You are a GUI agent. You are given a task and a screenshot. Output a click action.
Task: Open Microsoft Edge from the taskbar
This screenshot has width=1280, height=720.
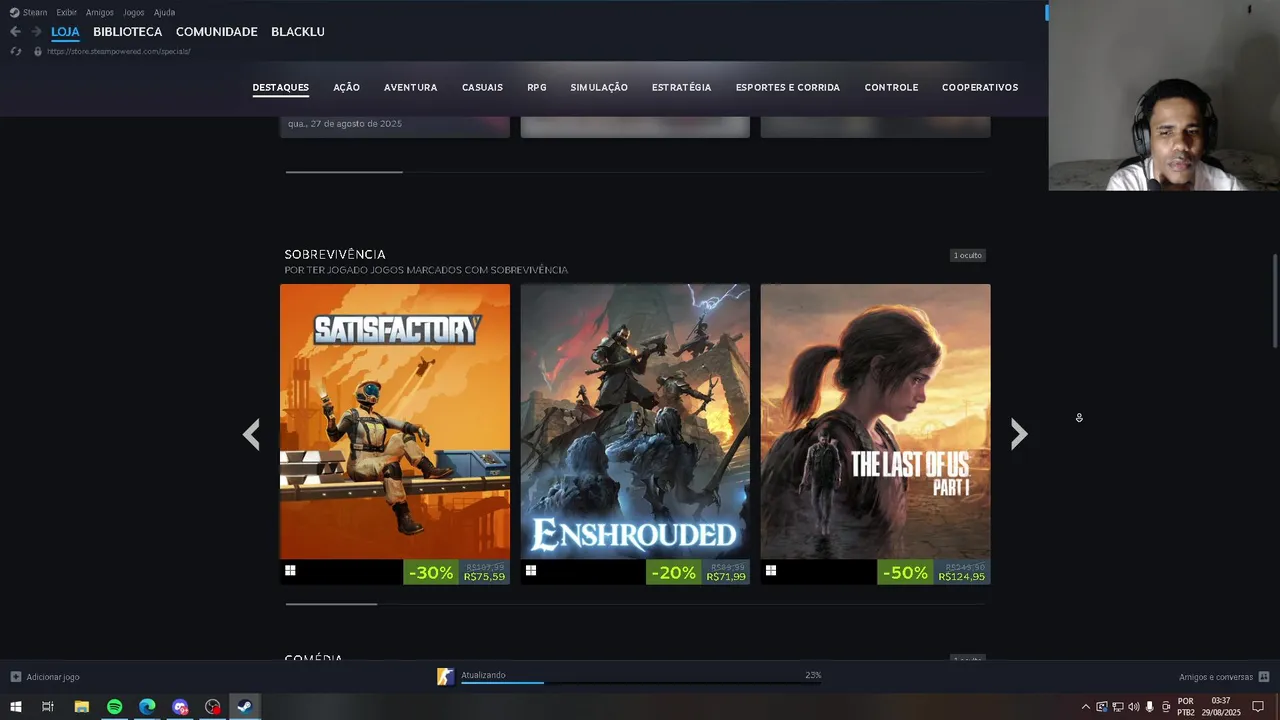tap(147, 707)
